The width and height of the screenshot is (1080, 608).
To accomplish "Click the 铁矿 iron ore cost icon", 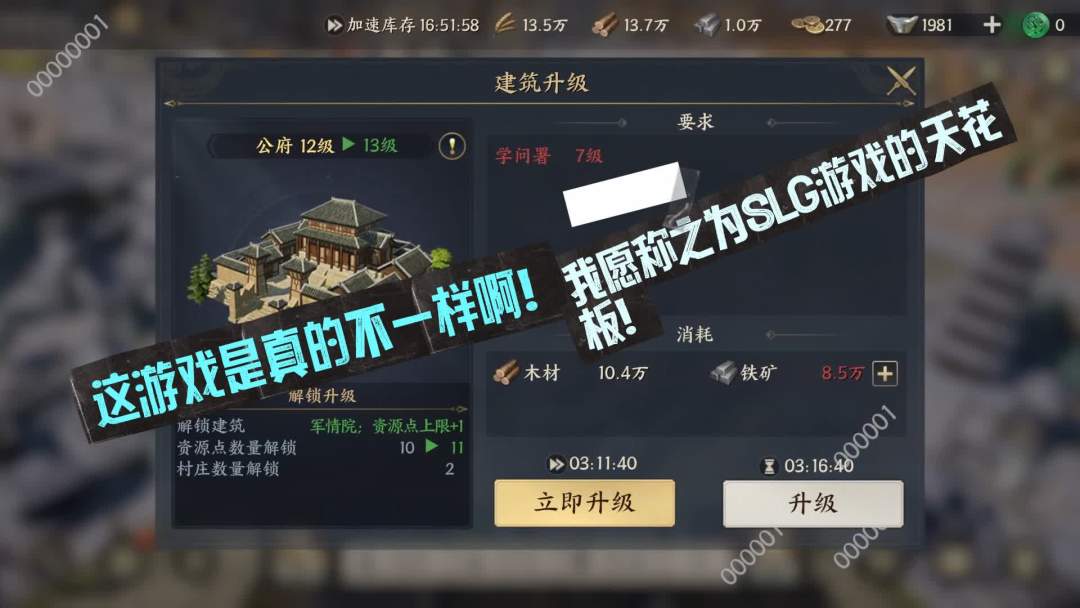I will 723,373.
